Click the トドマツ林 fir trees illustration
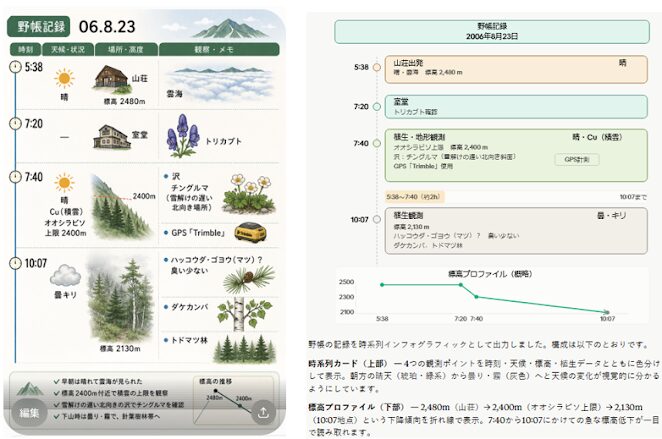 [x=245, y=349]
